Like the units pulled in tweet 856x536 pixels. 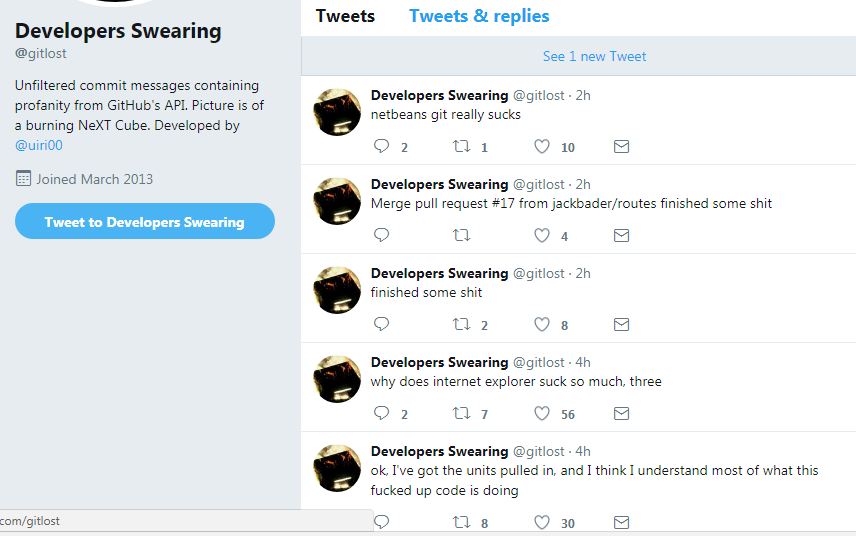click(542, 522)
